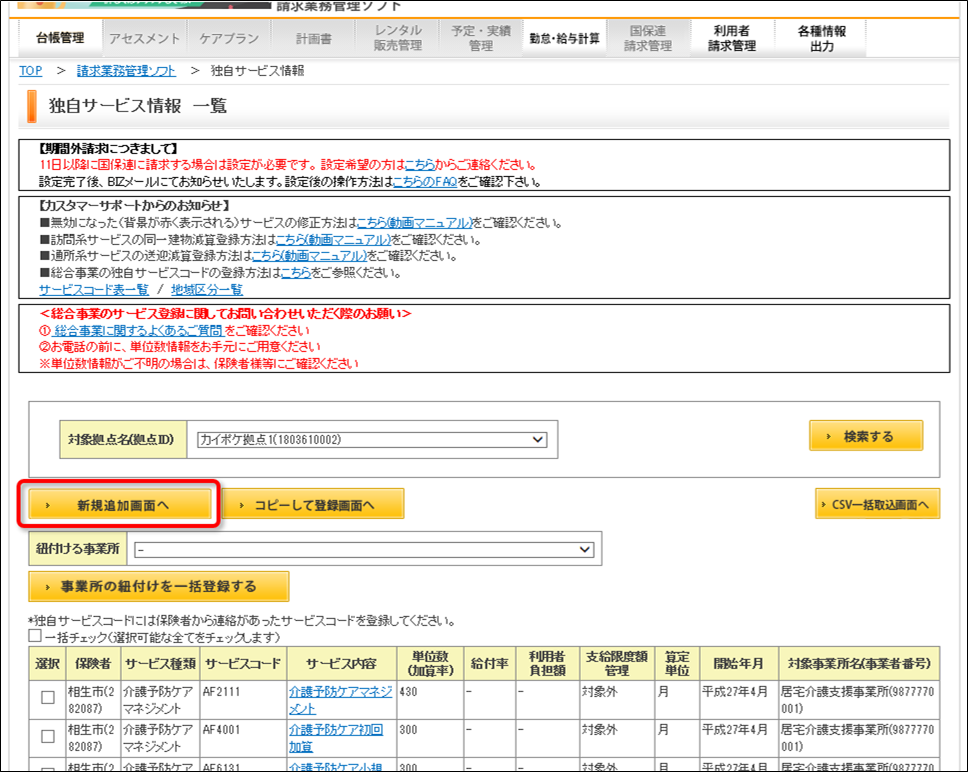Screen dimensions: 968x772
Task: Open the こちらのFAQ link
Action: pos(425,182)
